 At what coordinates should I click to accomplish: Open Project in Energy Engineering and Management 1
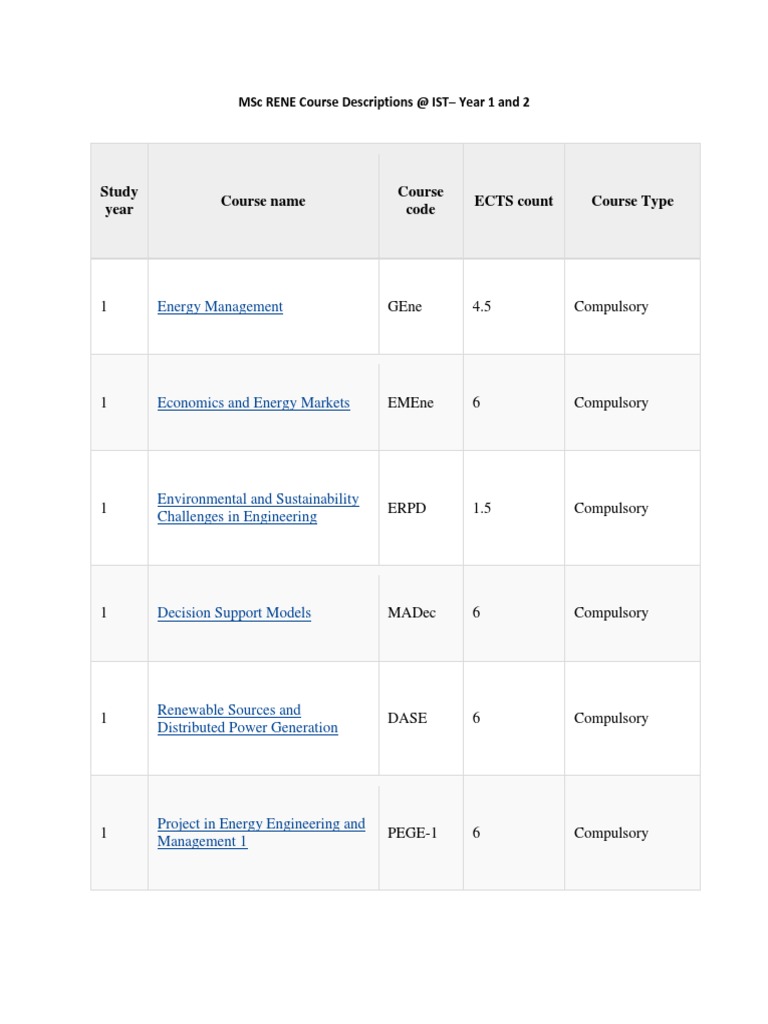pyautogui.click(x=261, y=833)
